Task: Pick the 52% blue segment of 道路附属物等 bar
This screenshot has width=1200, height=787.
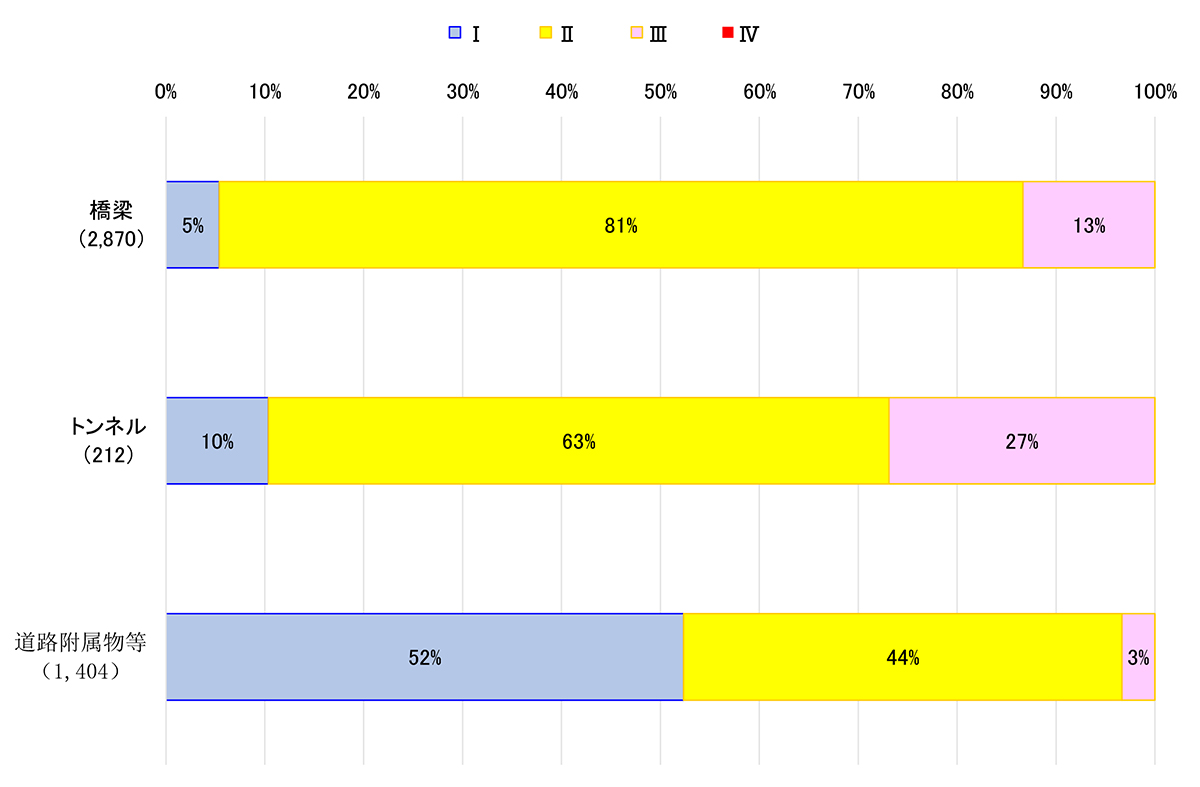Action: 424,657
